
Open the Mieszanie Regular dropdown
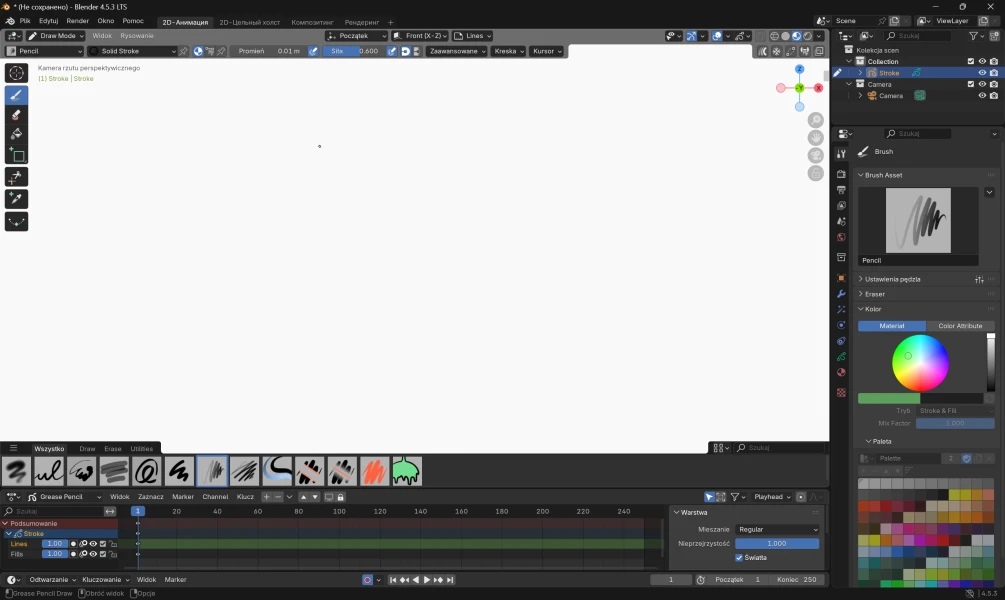(777, 529)
